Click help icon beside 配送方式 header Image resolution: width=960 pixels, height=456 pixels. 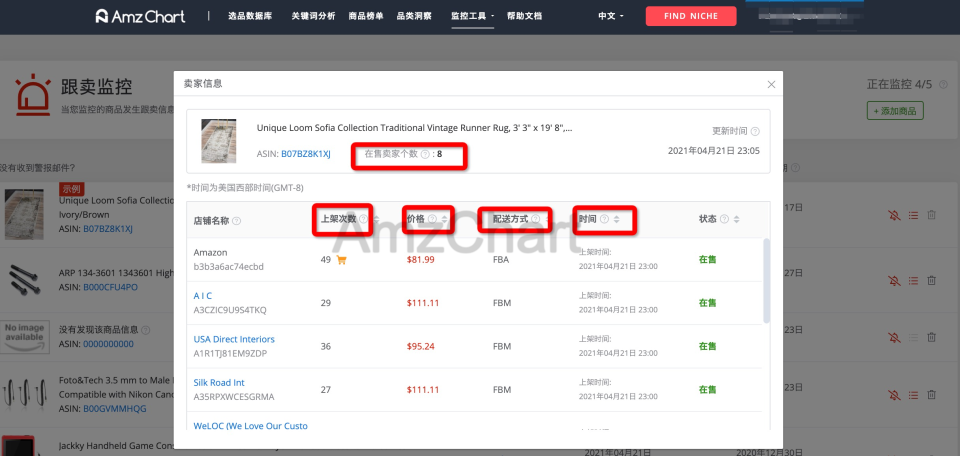(536, 219)
